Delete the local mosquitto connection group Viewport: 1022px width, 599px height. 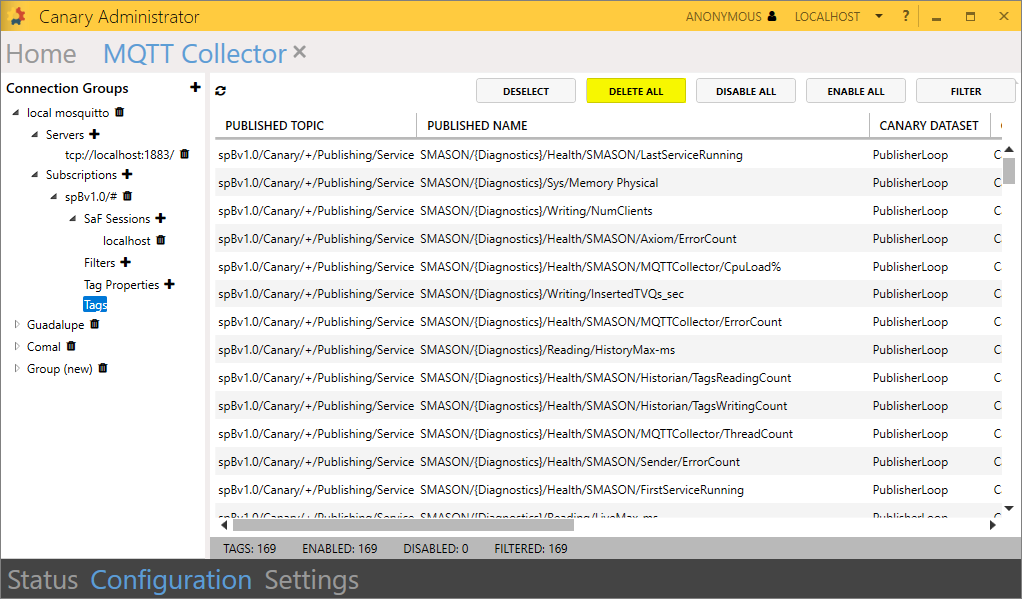[x=120, y=113]
